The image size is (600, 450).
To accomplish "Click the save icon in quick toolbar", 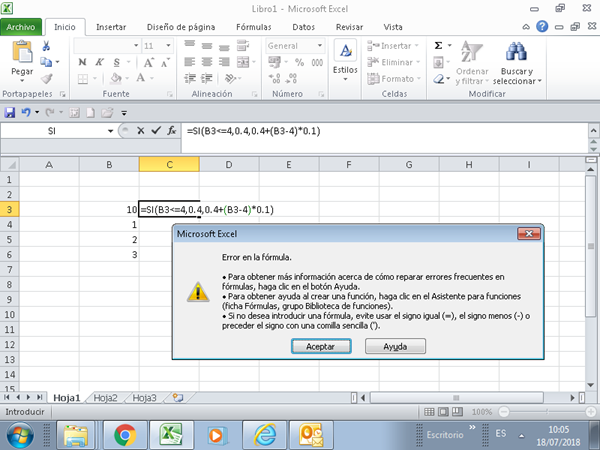I will point(10,112).
